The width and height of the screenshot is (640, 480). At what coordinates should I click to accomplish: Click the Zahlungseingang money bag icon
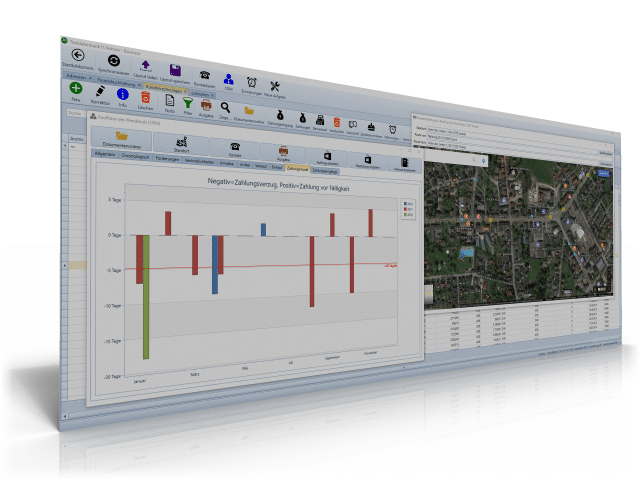(280, 116)
